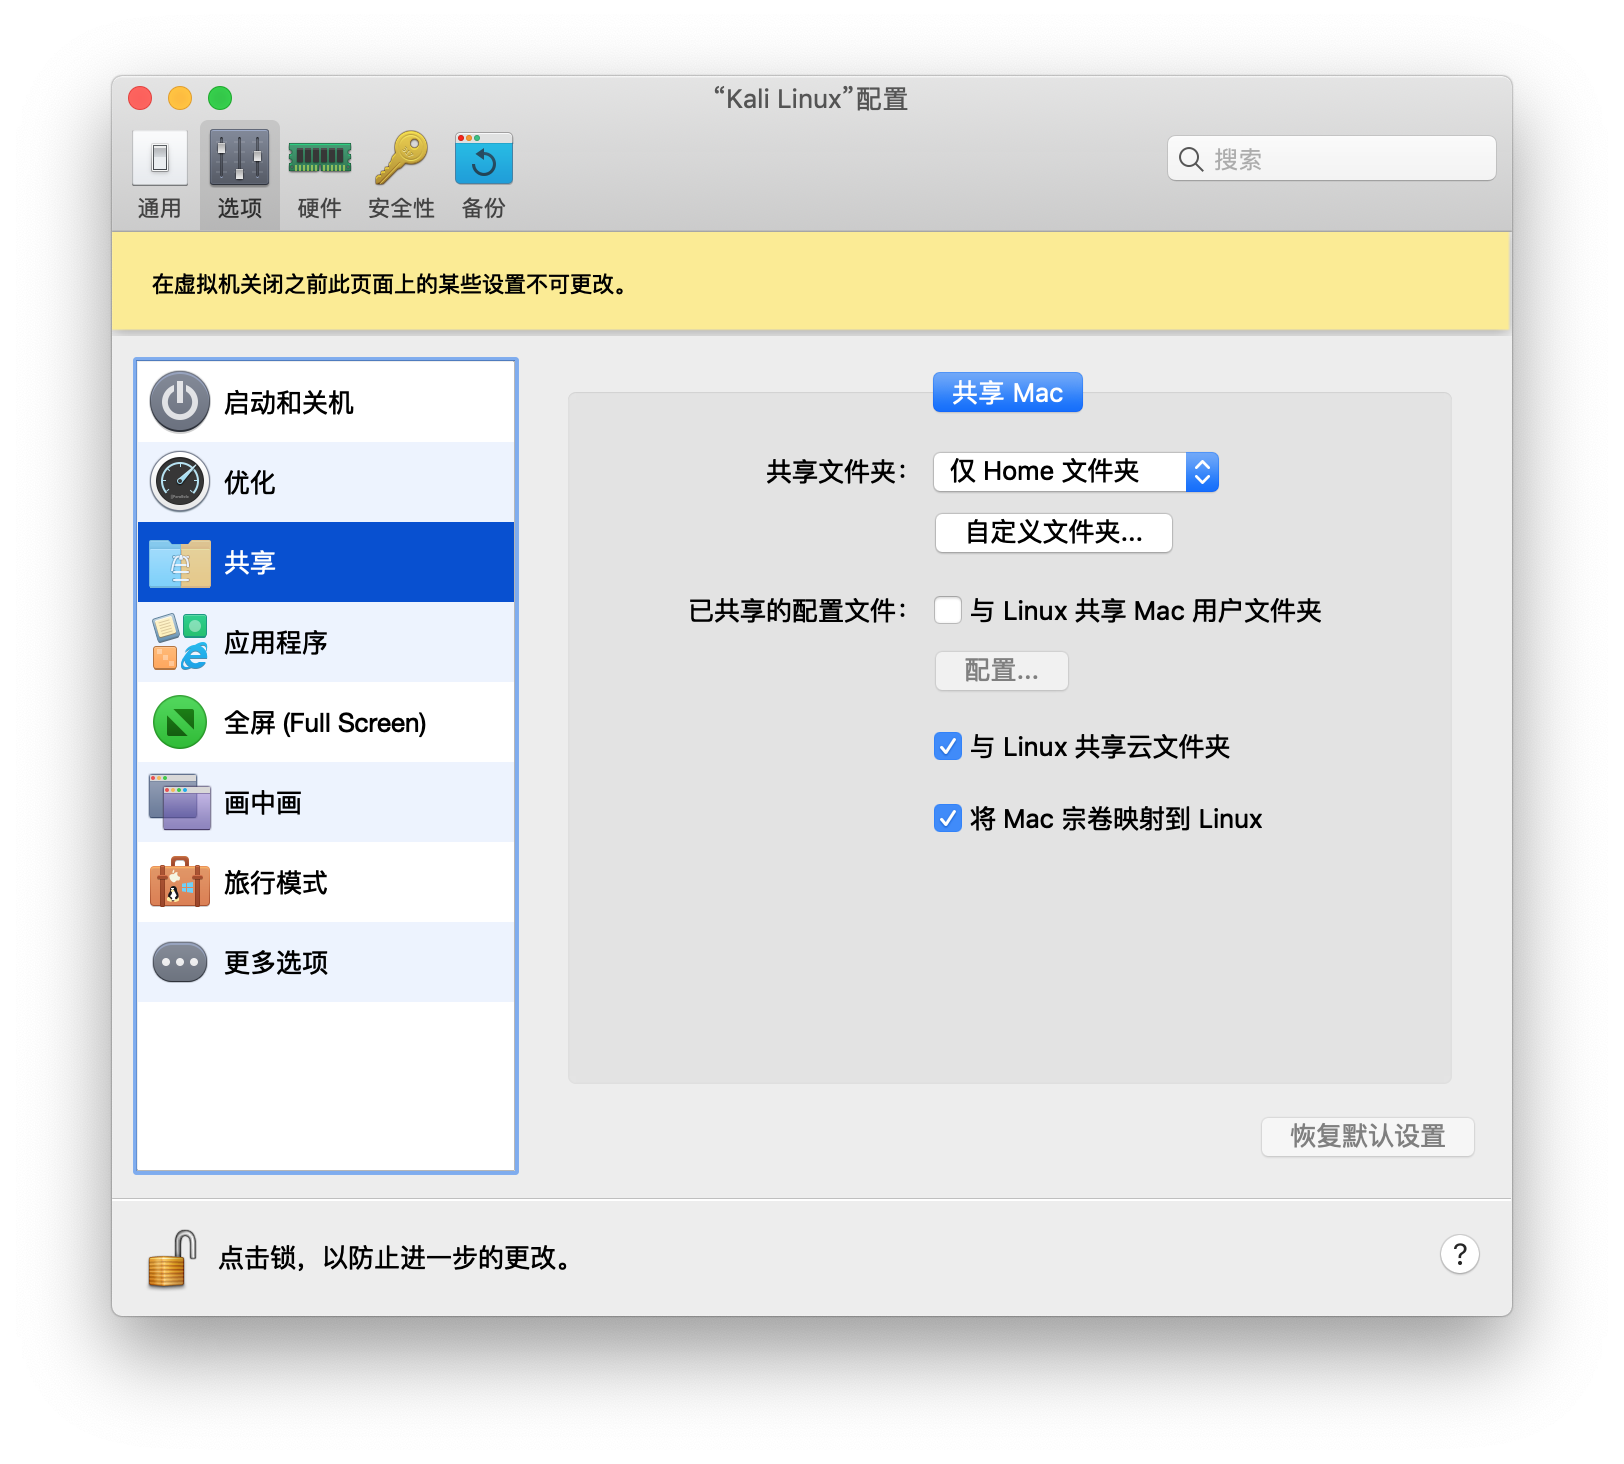Select 应用程序 applications item in sidebar
The image size is (1624, 1464).
[326, 642]
